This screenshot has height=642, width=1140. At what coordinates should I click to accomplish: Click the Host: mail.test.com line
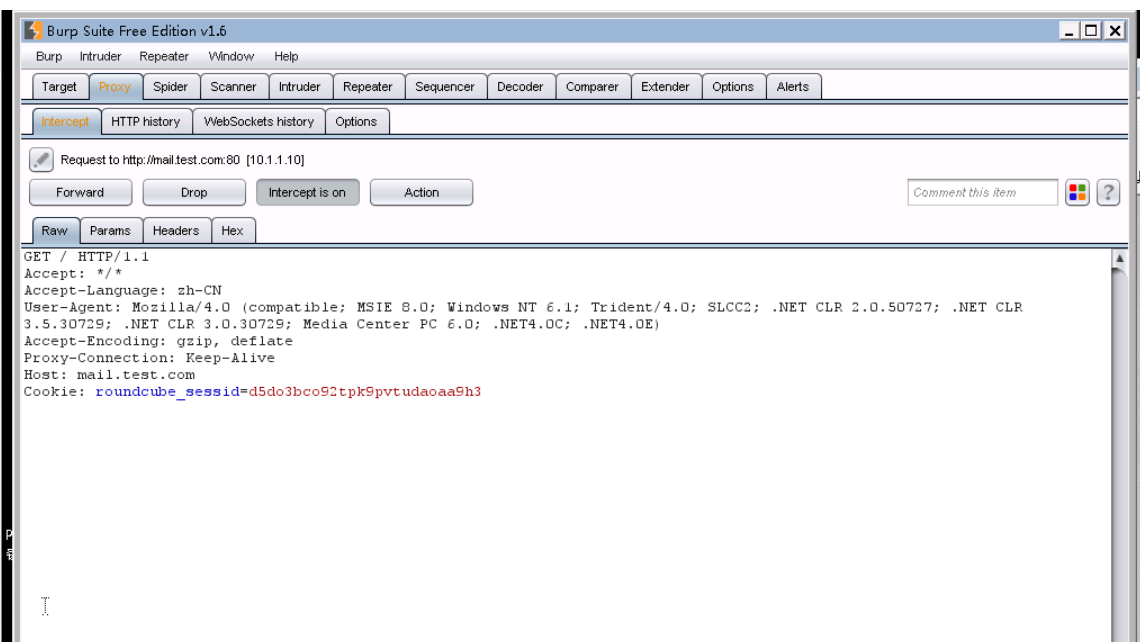tap(109, 374)
